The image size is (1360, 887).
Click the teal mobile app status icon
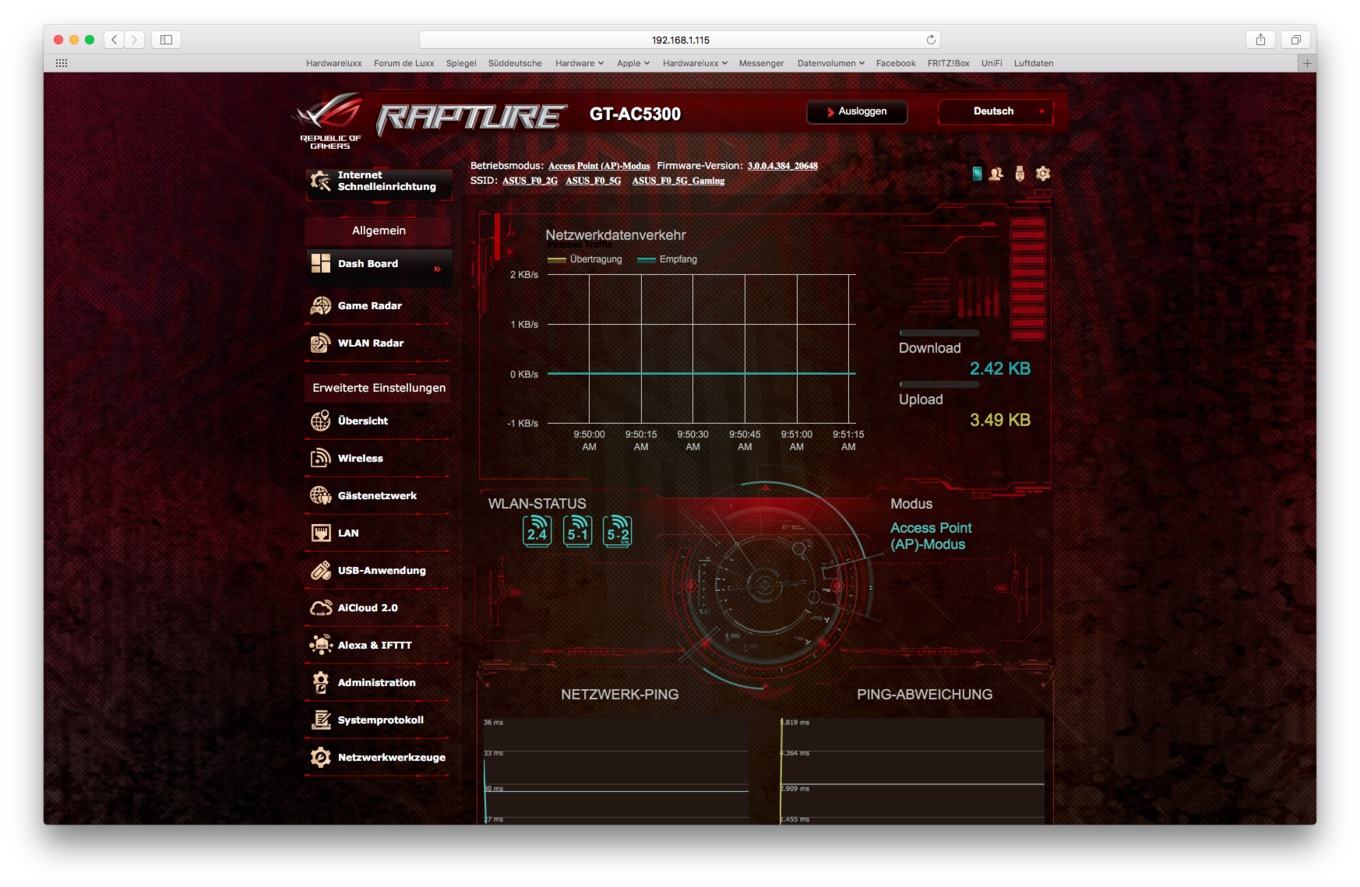tap(977, 173)
